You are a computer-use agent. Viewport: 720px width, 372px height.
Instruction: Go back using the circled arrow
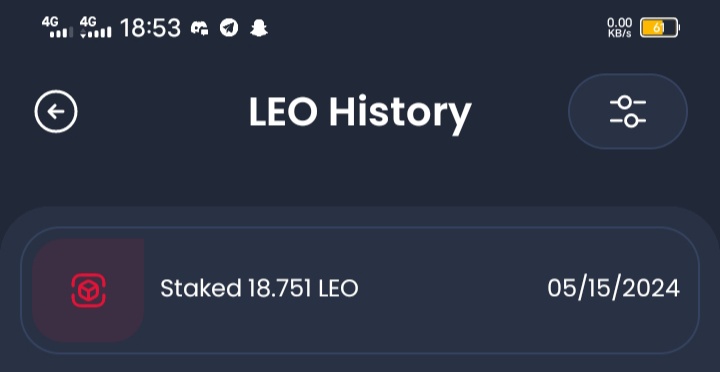(56, 112)
